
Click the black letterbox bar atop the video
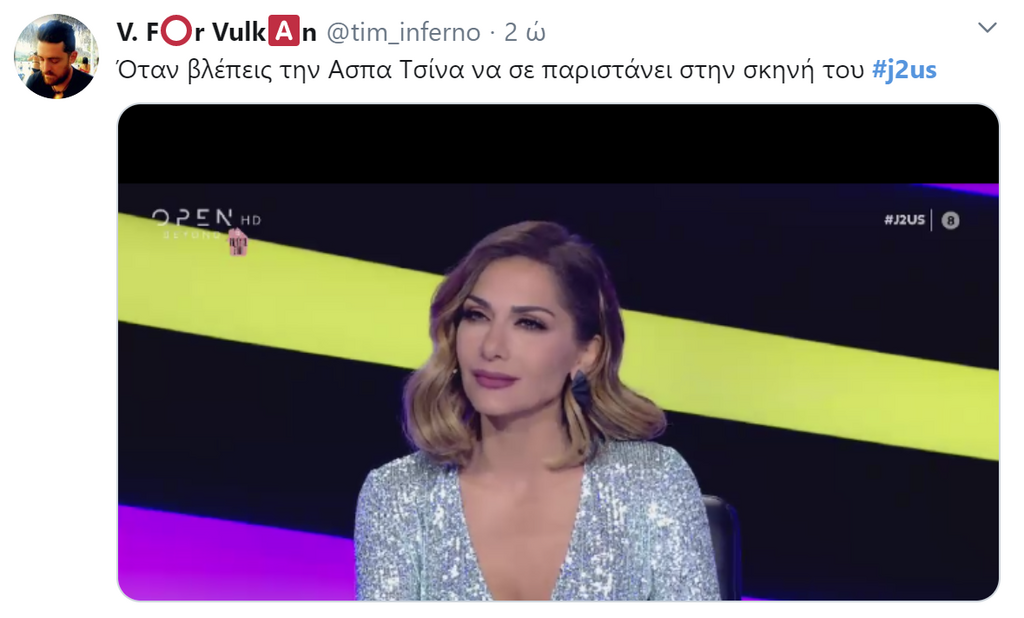coord(558,144)
